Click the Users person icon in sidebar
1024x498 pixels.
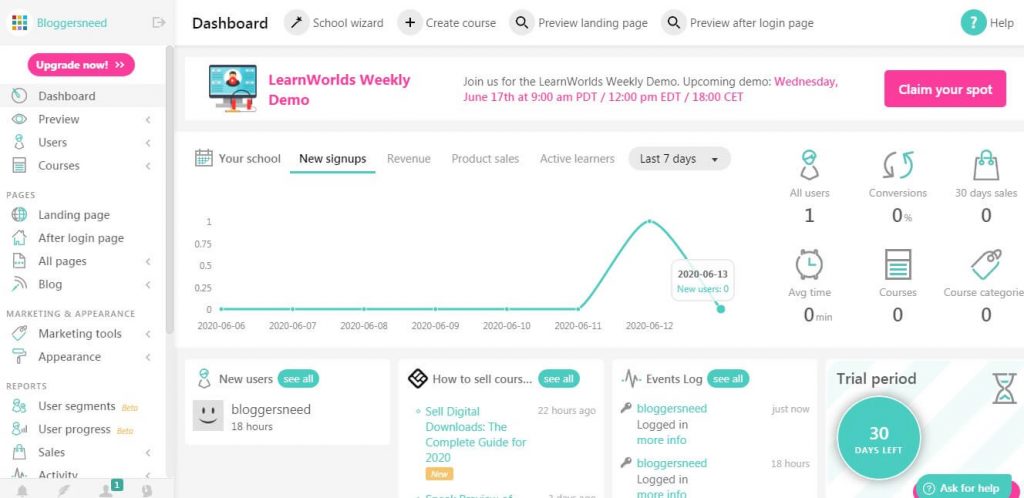20,142
